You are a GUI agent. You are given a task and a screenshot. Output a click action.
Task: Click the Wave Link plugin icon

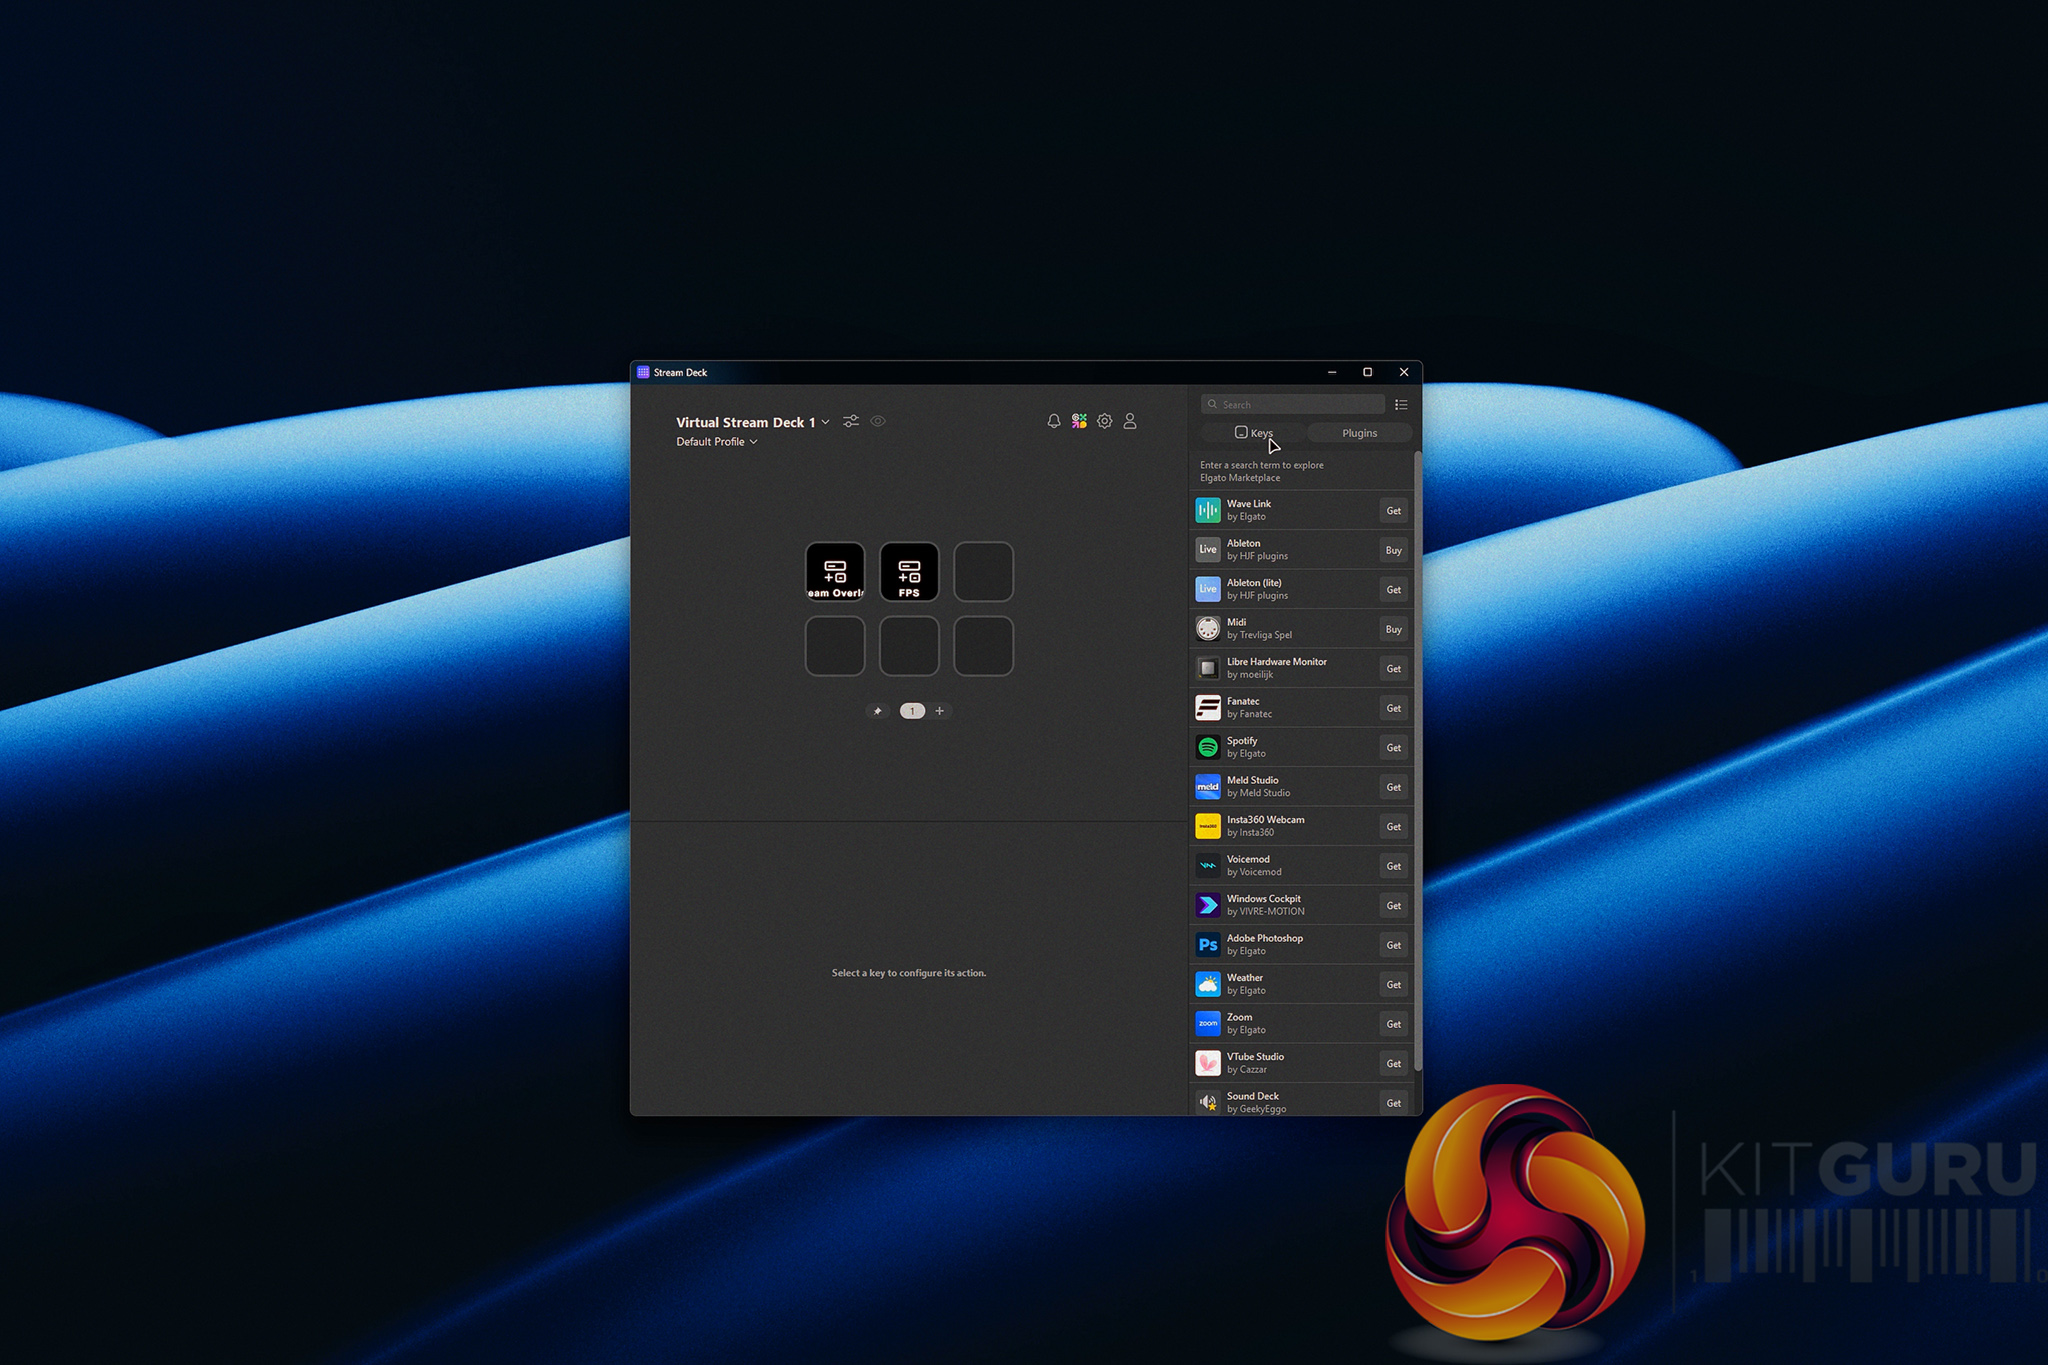[1208, 510]
